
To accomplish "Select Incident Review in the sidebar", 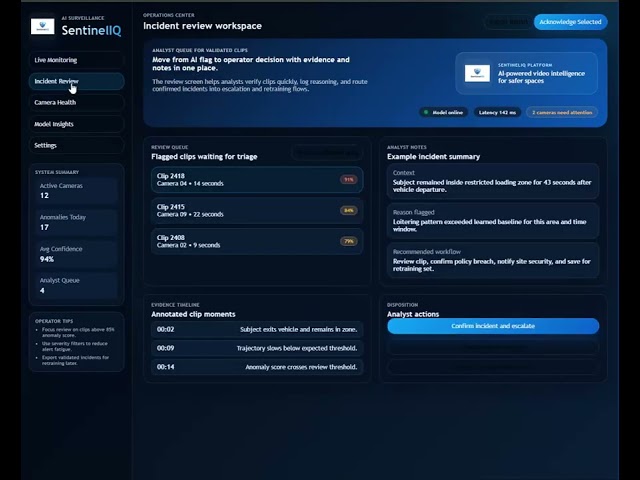I will point(76,81).
